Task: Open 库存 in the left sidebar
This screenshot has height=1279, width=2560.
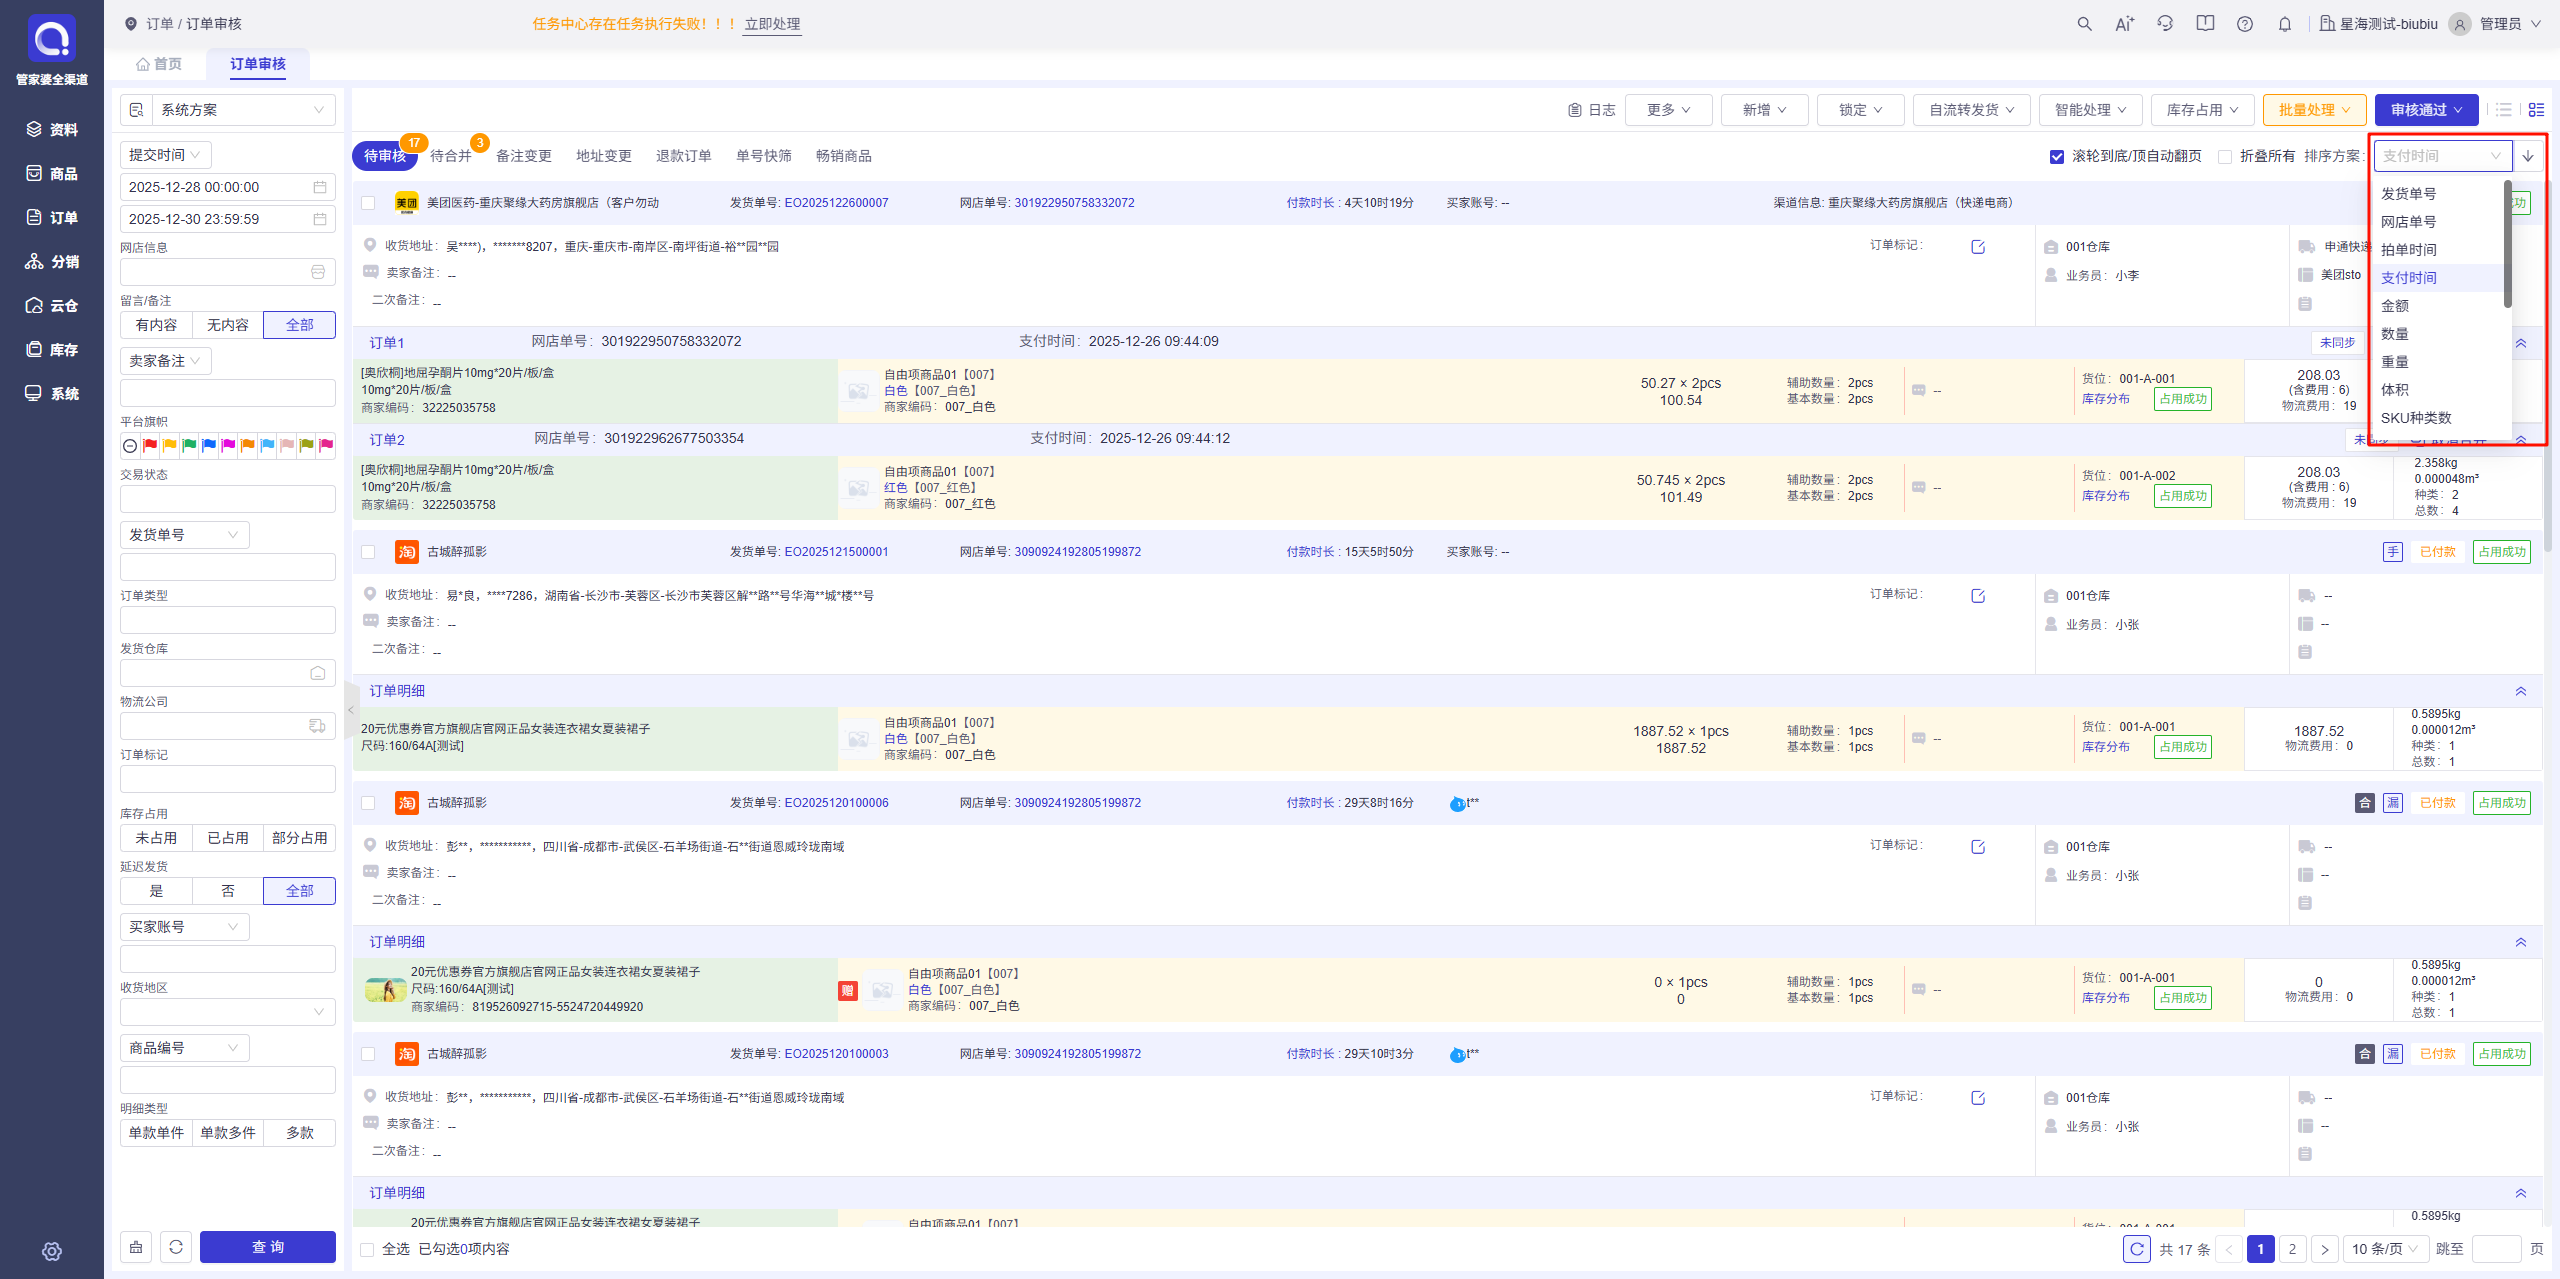Action: (x=52, y=349)
